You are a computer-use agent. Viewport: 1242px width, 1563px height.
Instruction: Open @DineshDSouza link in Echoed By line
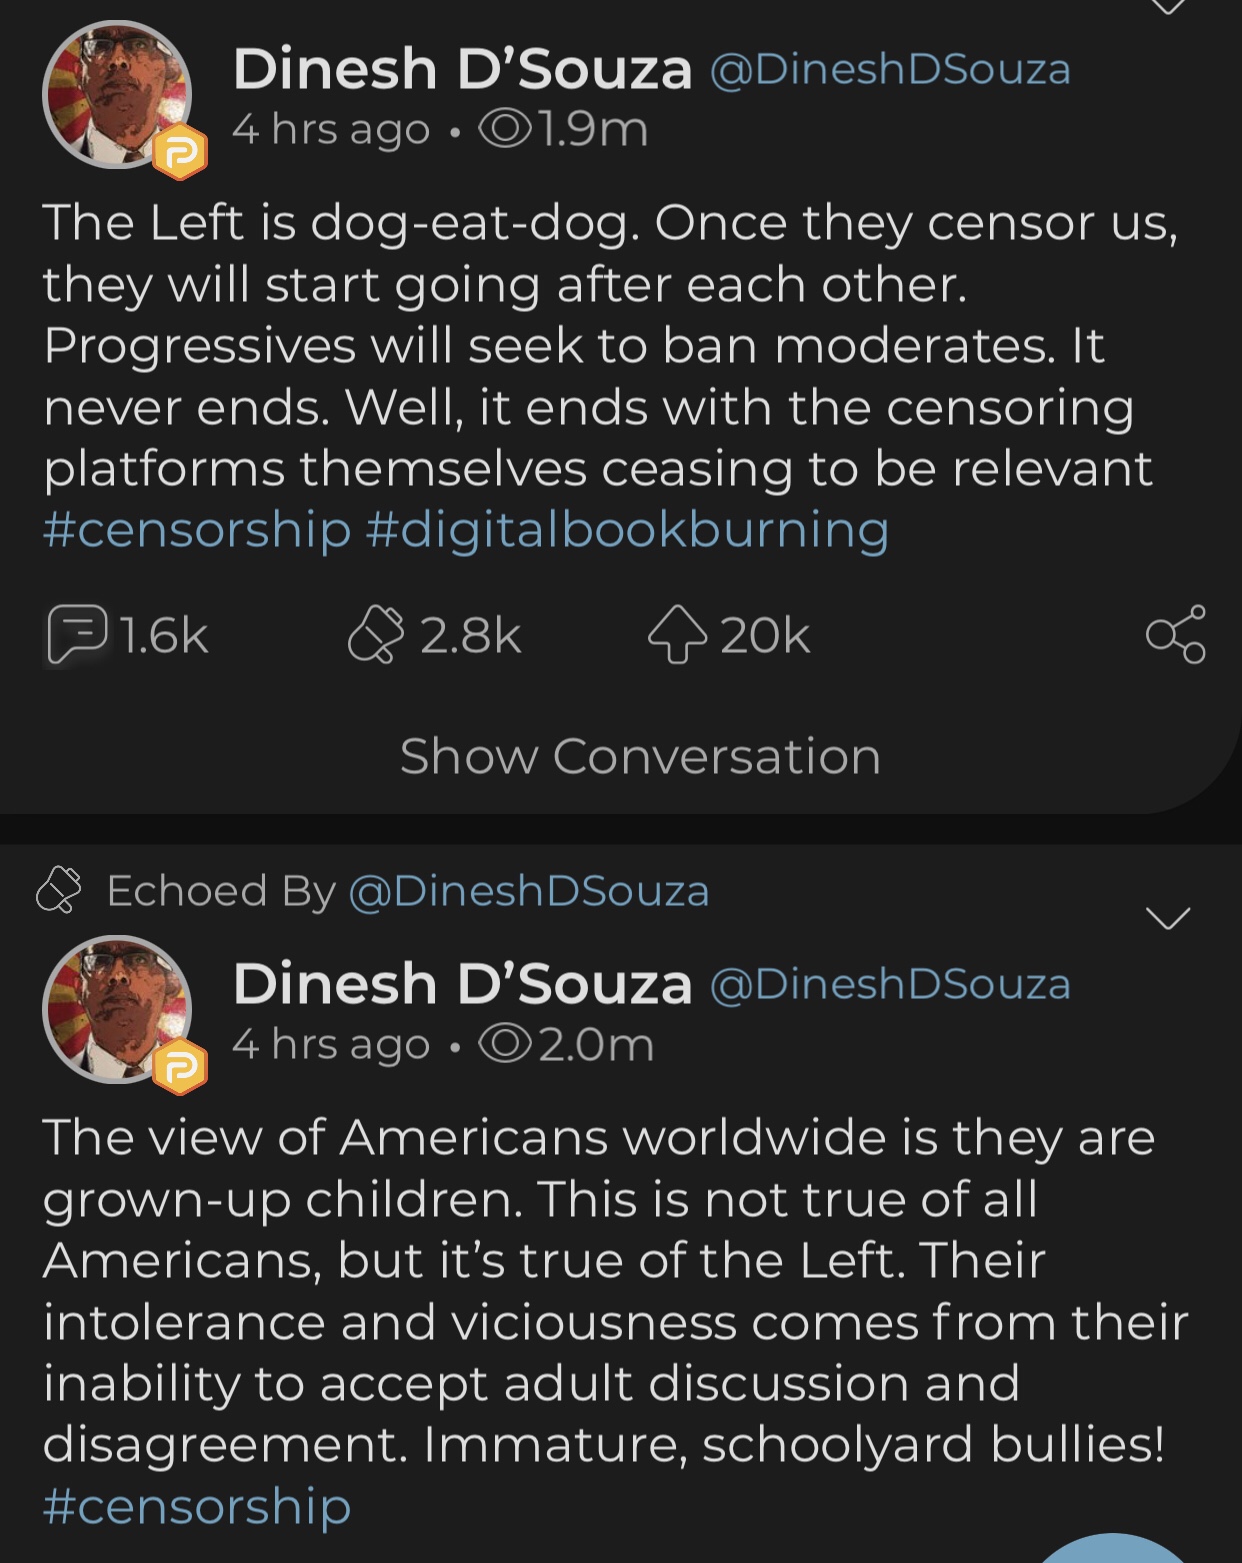pyautogui.click(x=528, y=891)
